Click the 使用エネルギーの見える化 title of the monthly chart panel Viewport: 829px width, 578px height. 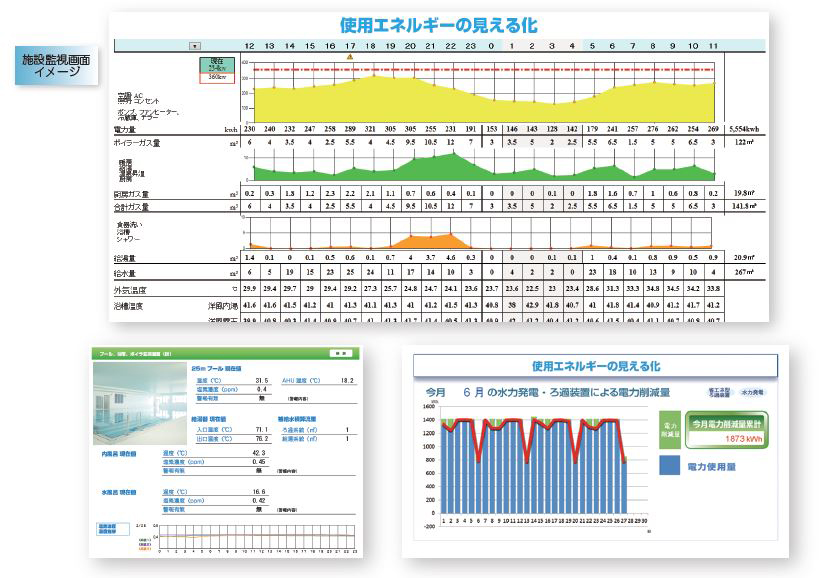(x=596, y=366)
